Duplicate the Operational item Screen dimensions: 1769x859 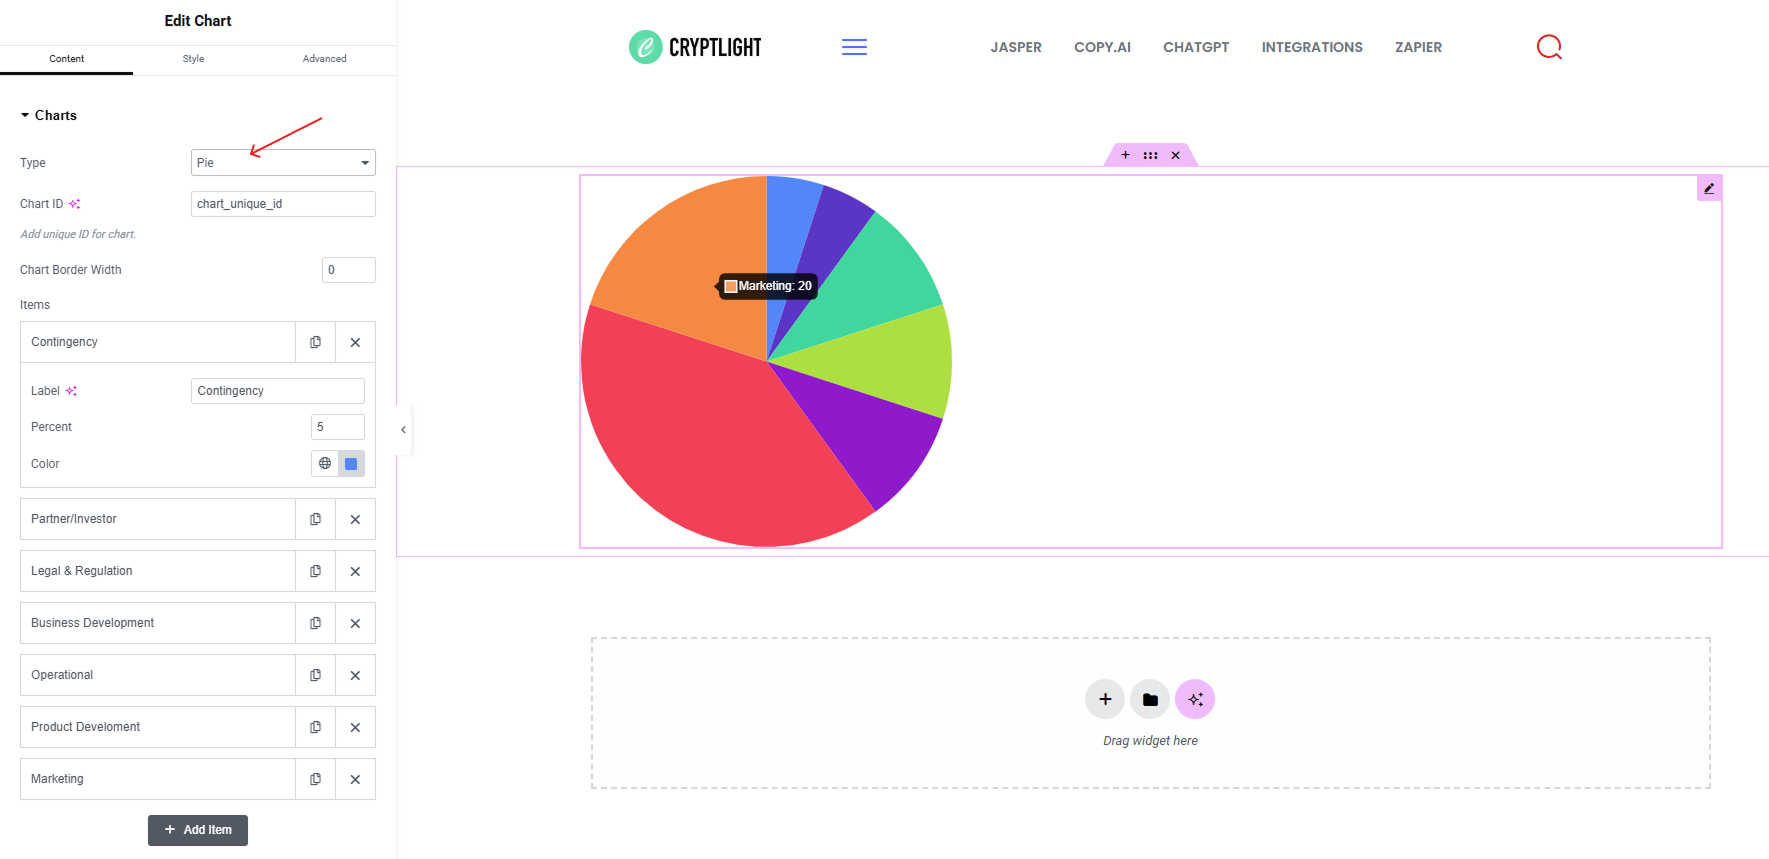pyautogui.click(x=315, y=675)
